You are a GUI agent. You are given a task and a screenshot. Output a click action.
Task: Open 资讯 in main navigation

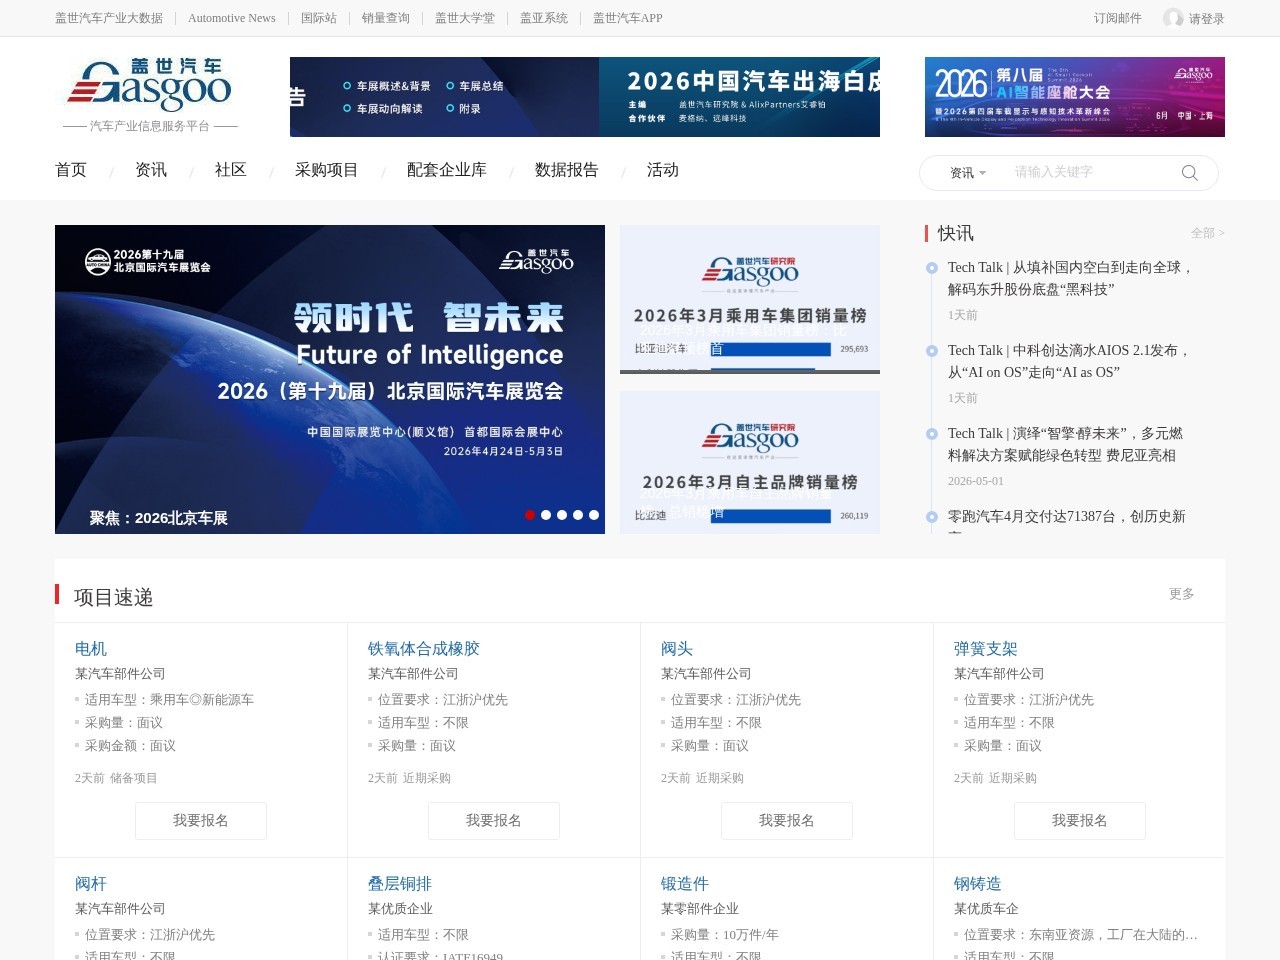click(151, 170)
